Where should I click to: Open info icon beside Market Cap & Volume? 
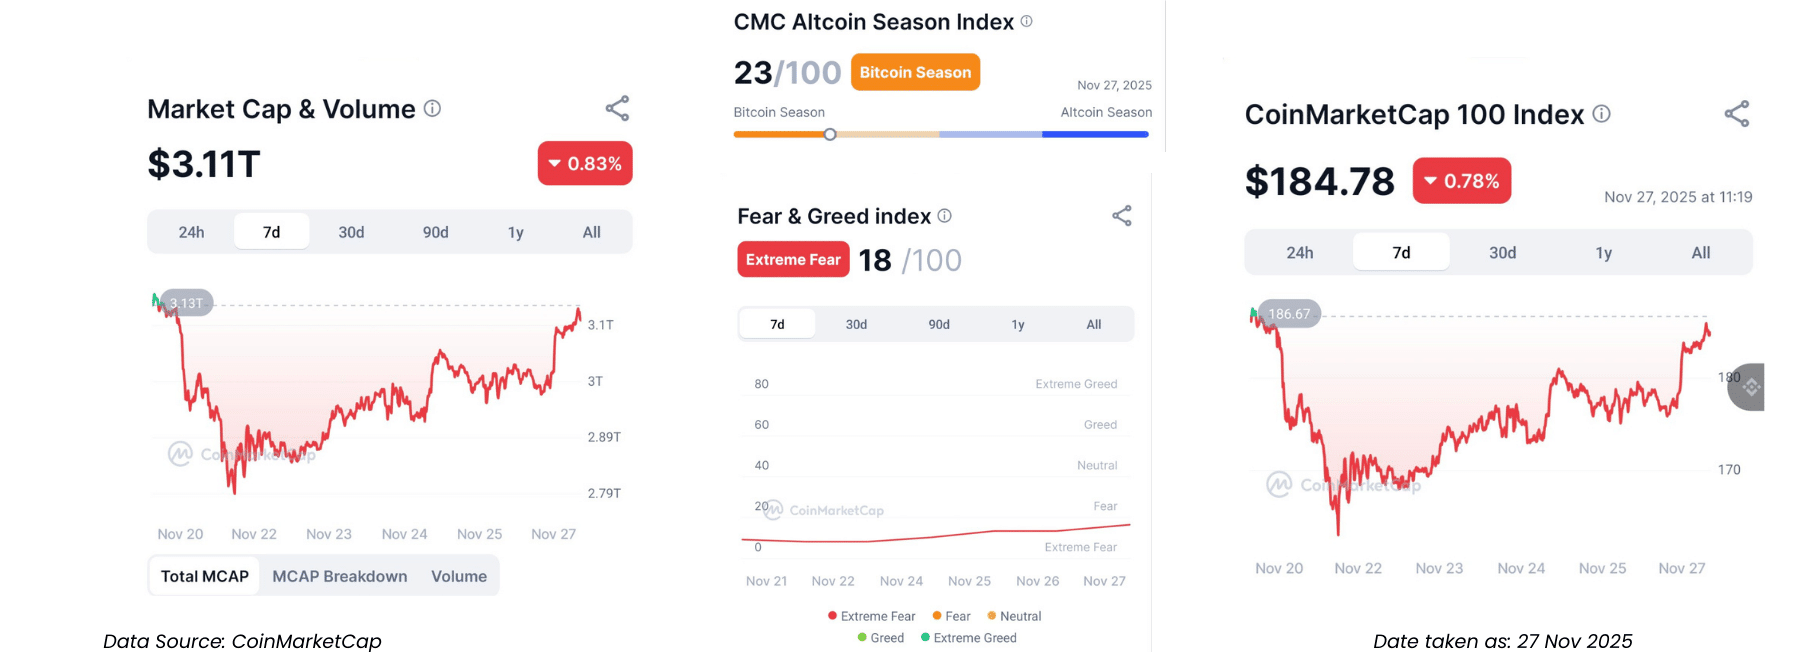[432, 108]
